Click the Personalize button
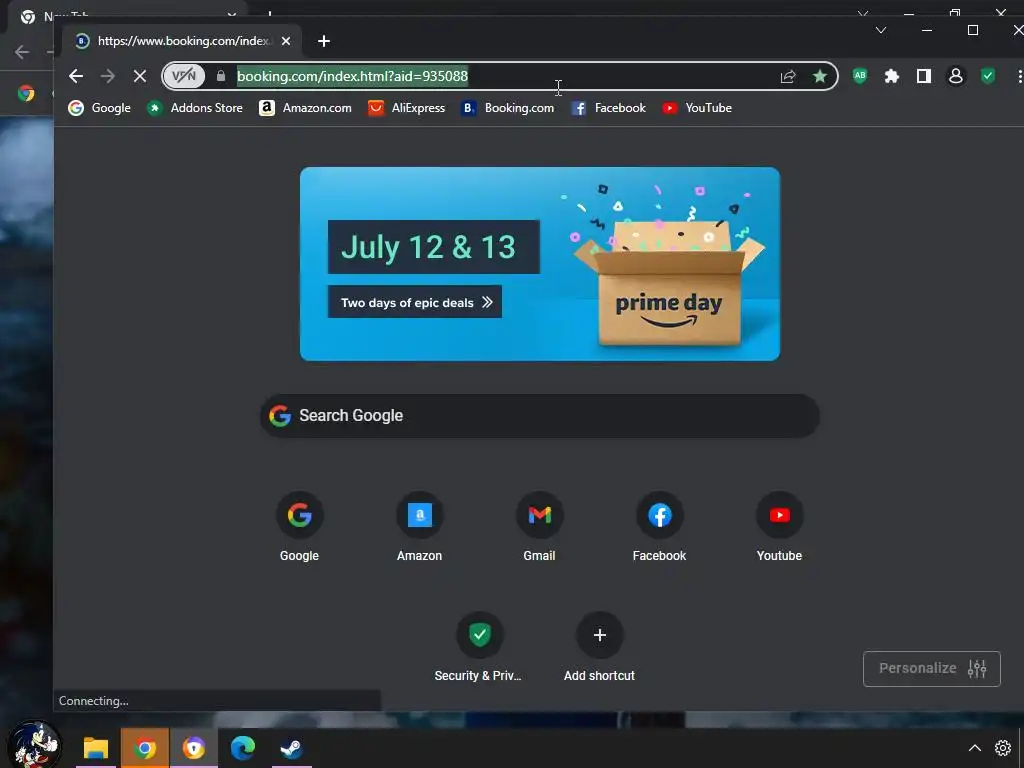This screenshot has height=768, width=1024. coord(932,669)
